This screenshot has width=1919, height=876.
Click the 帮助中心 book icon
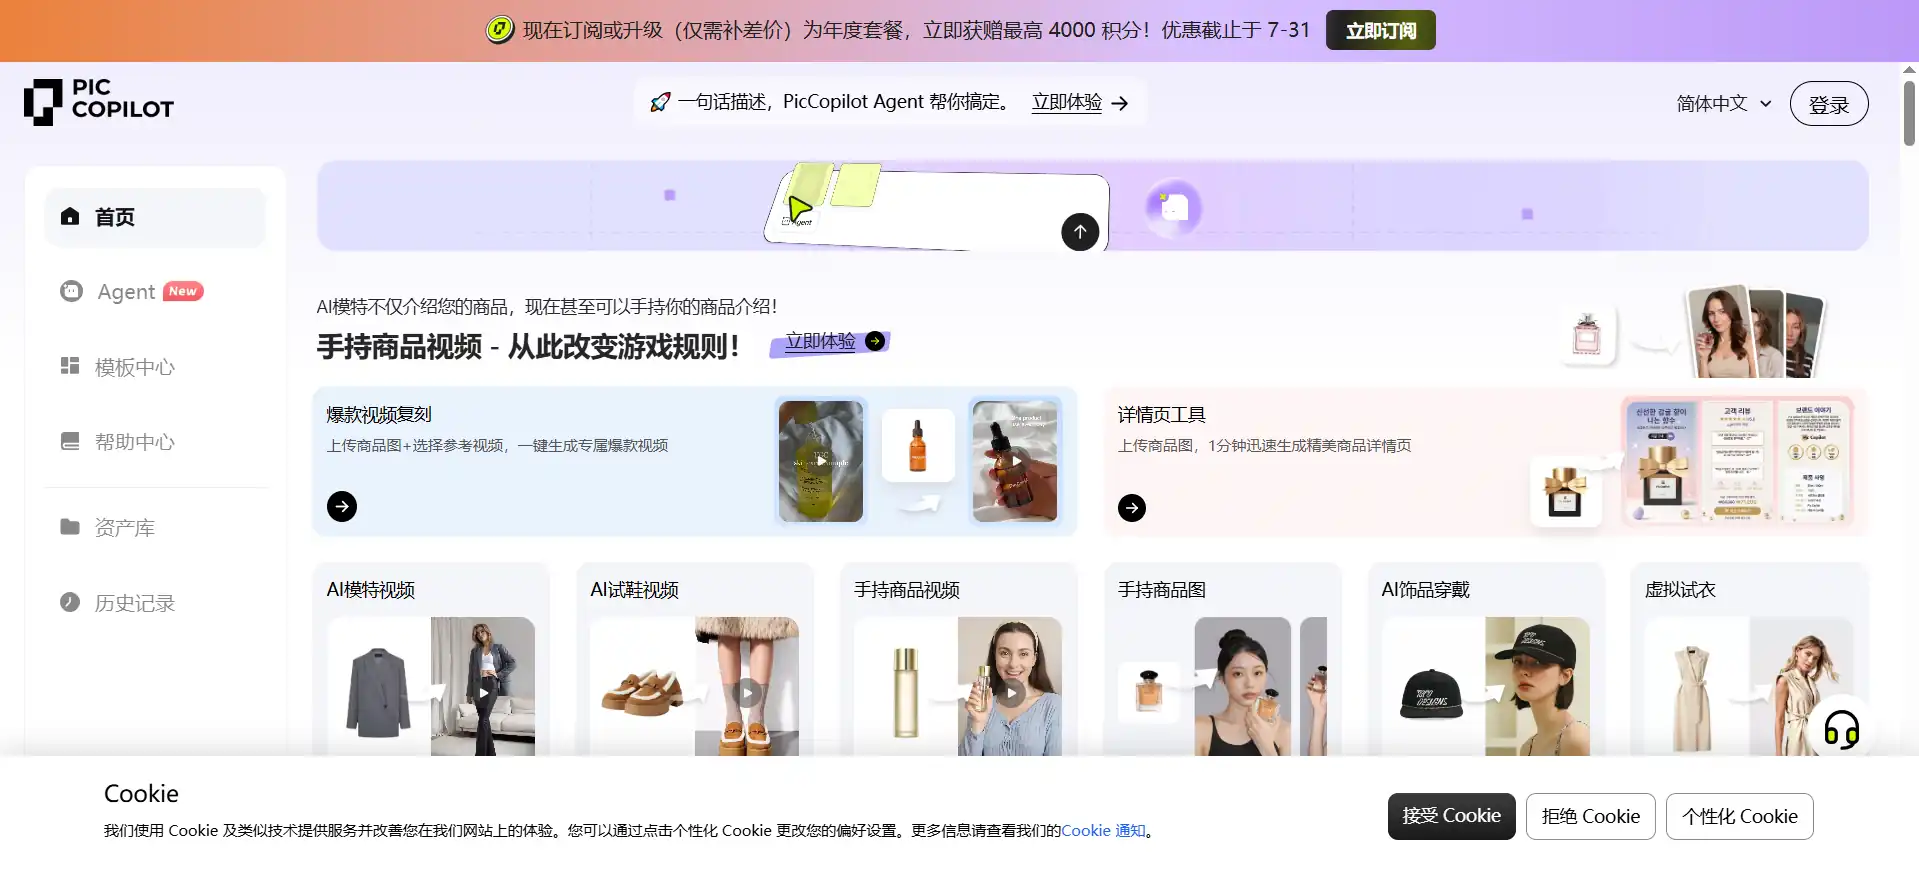[x=70, y=441]
